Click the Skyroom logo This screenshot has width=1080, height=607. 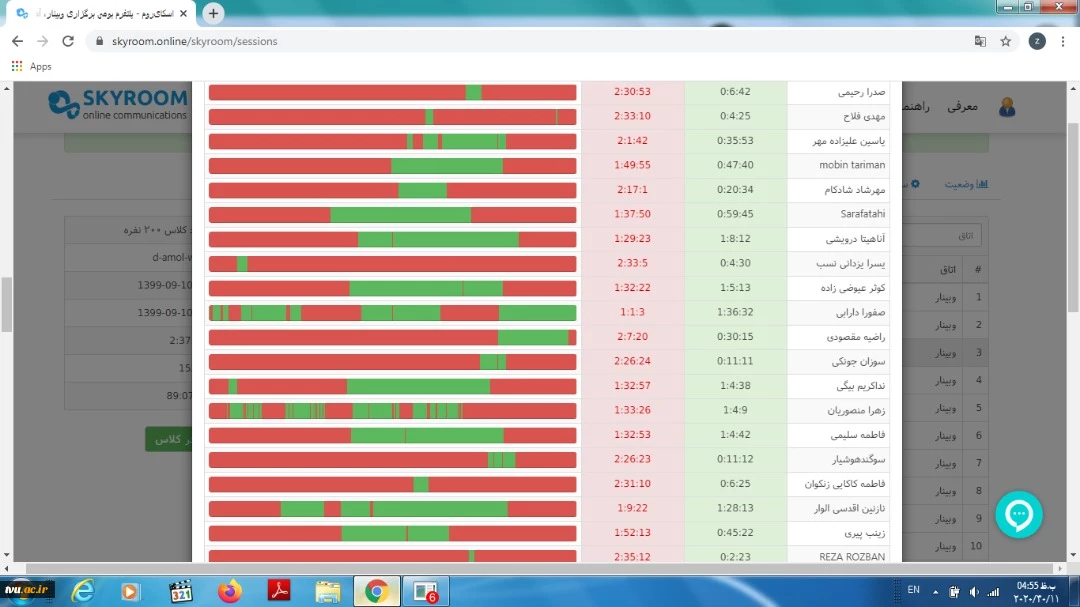pos(119,103)
